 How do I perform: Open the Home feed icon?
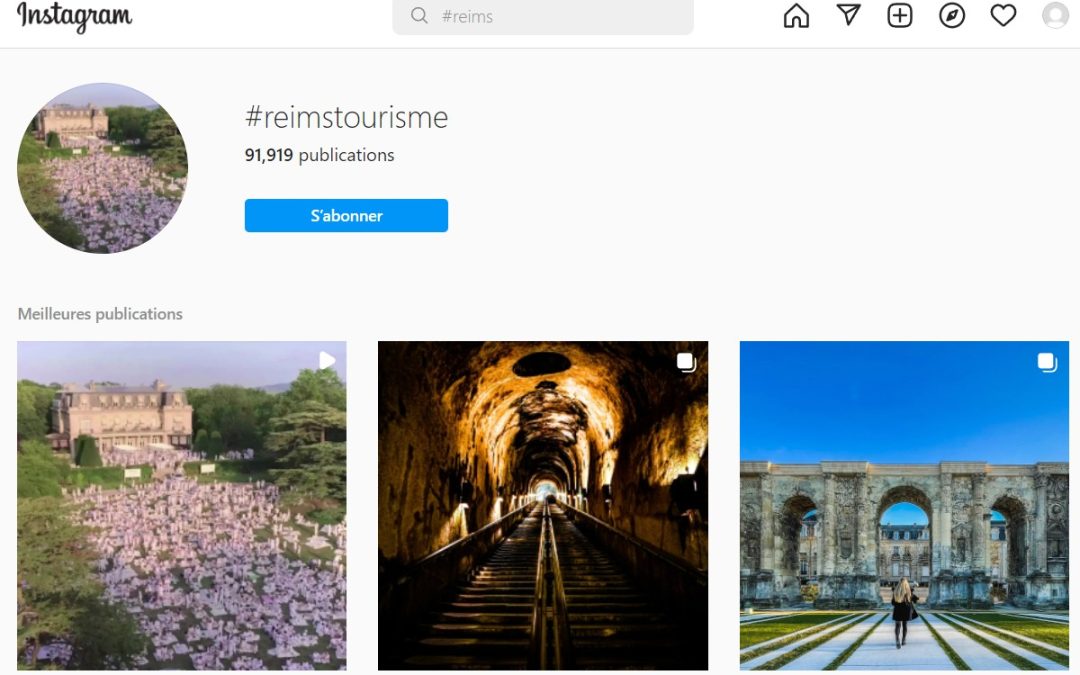[795, 16]
